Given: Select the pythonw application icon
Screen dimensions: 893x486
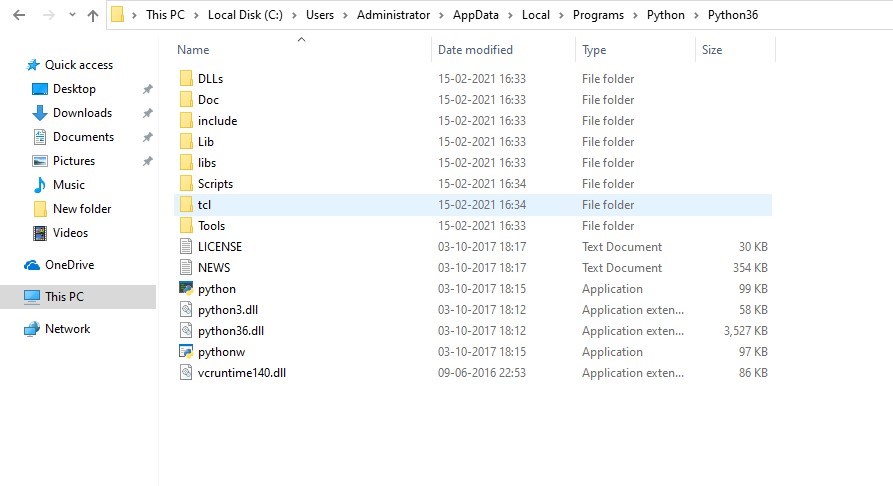Looking at the screenshot, I should pos(186,351).
